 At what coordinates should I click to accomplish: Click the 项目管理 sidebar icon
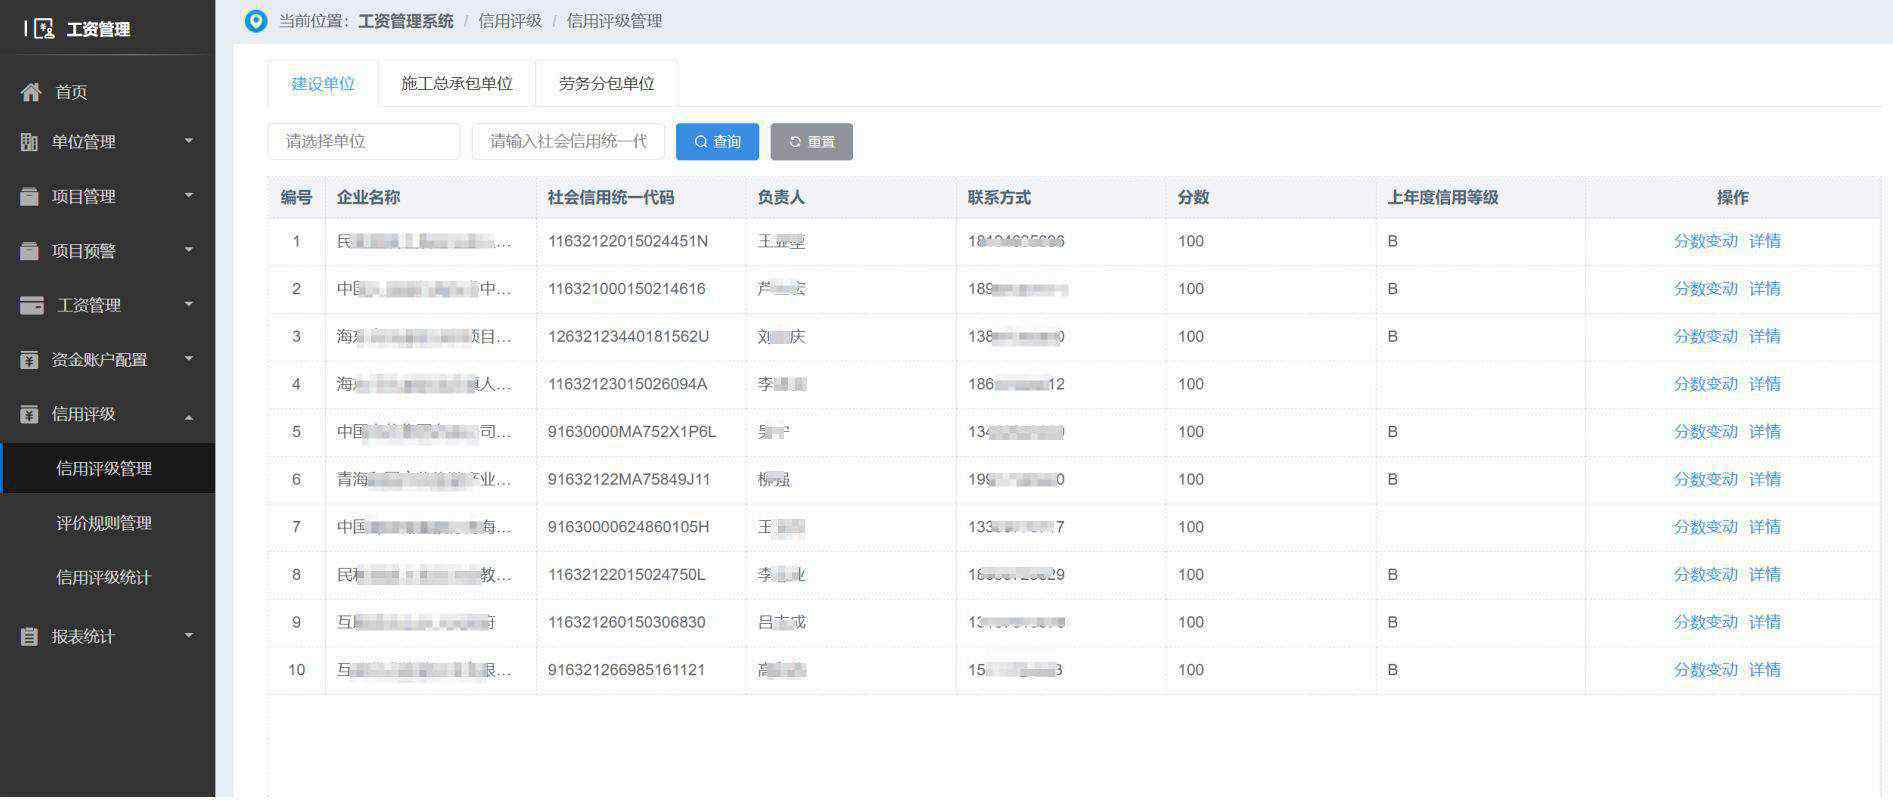point(29,197)
